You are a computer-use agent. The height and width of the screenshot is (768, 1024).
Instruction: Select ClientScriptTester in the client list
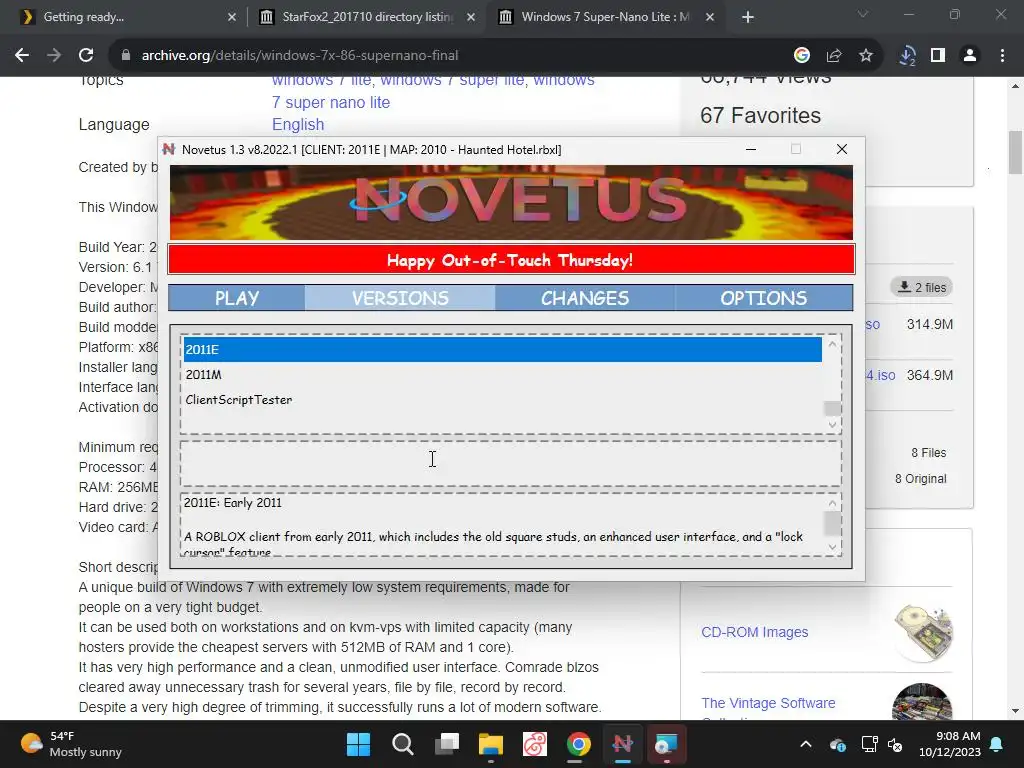[502, 400]
